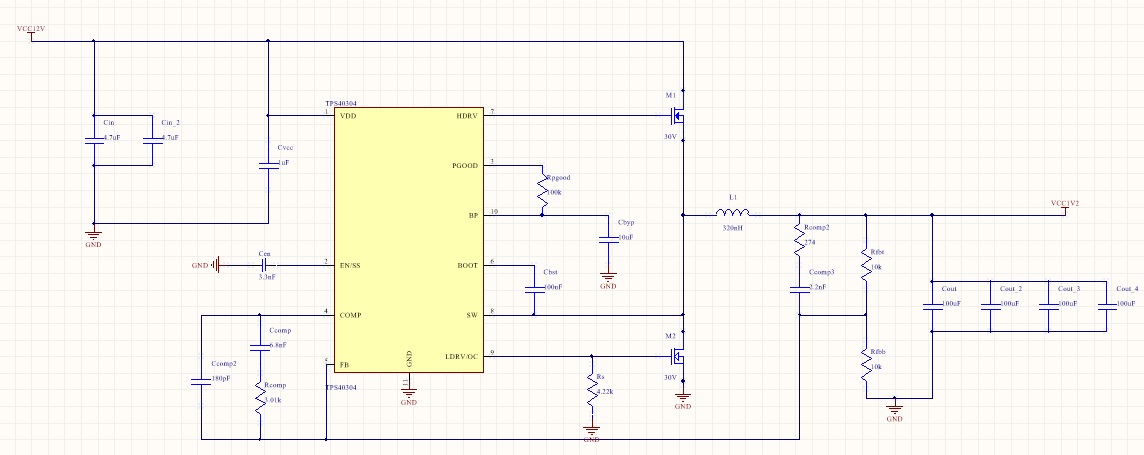Viewport: 1144px width, 455px height.
Task: Select the Rs resistor symbol
Action: [591, 392]
